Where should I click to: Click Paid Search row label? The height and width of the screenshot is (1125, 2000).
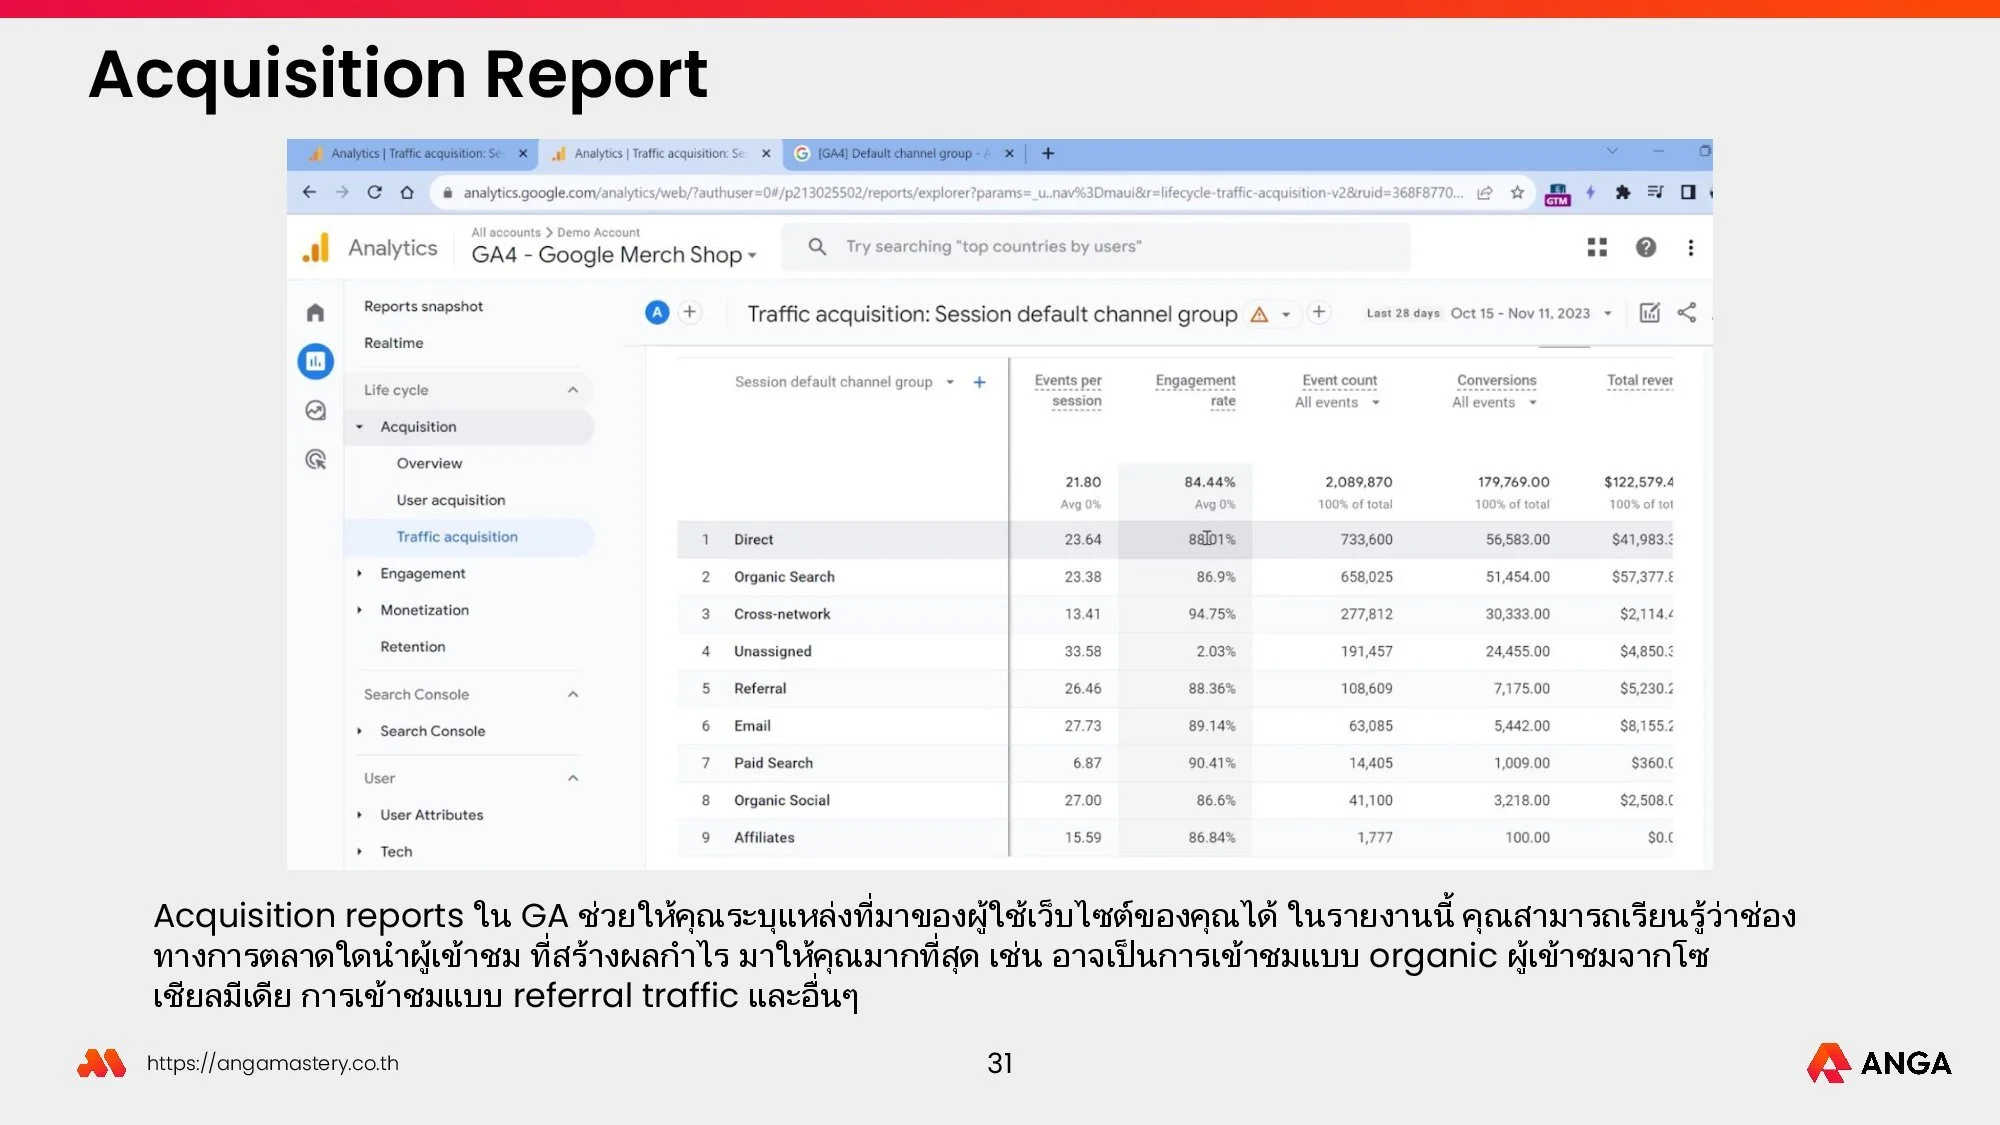[773, 763]
